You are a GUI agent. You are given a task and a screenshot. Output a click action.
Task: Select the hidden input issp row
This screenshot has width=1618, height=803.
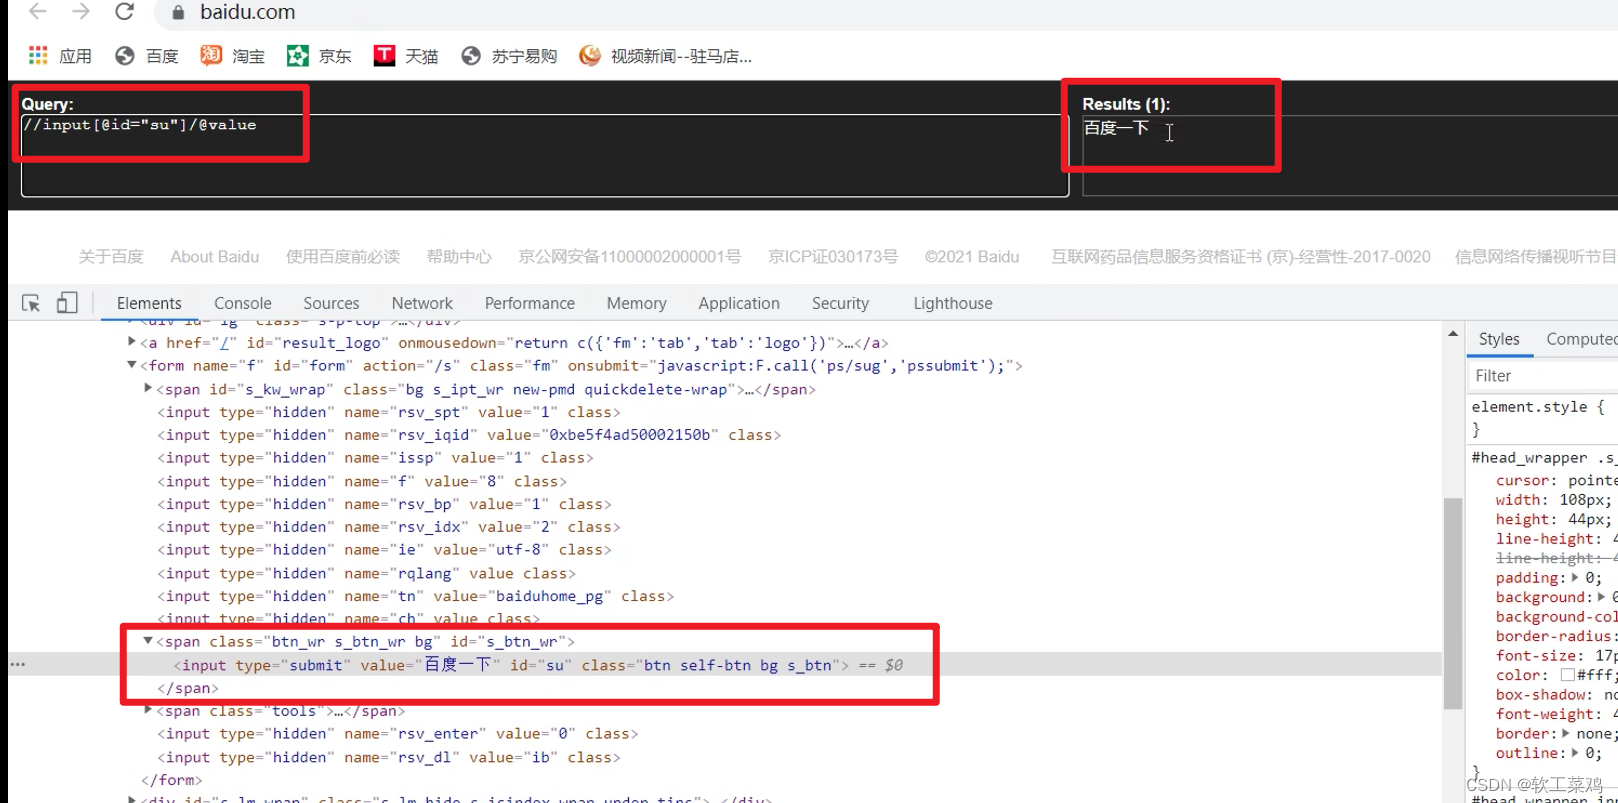[x=375, y=458]
